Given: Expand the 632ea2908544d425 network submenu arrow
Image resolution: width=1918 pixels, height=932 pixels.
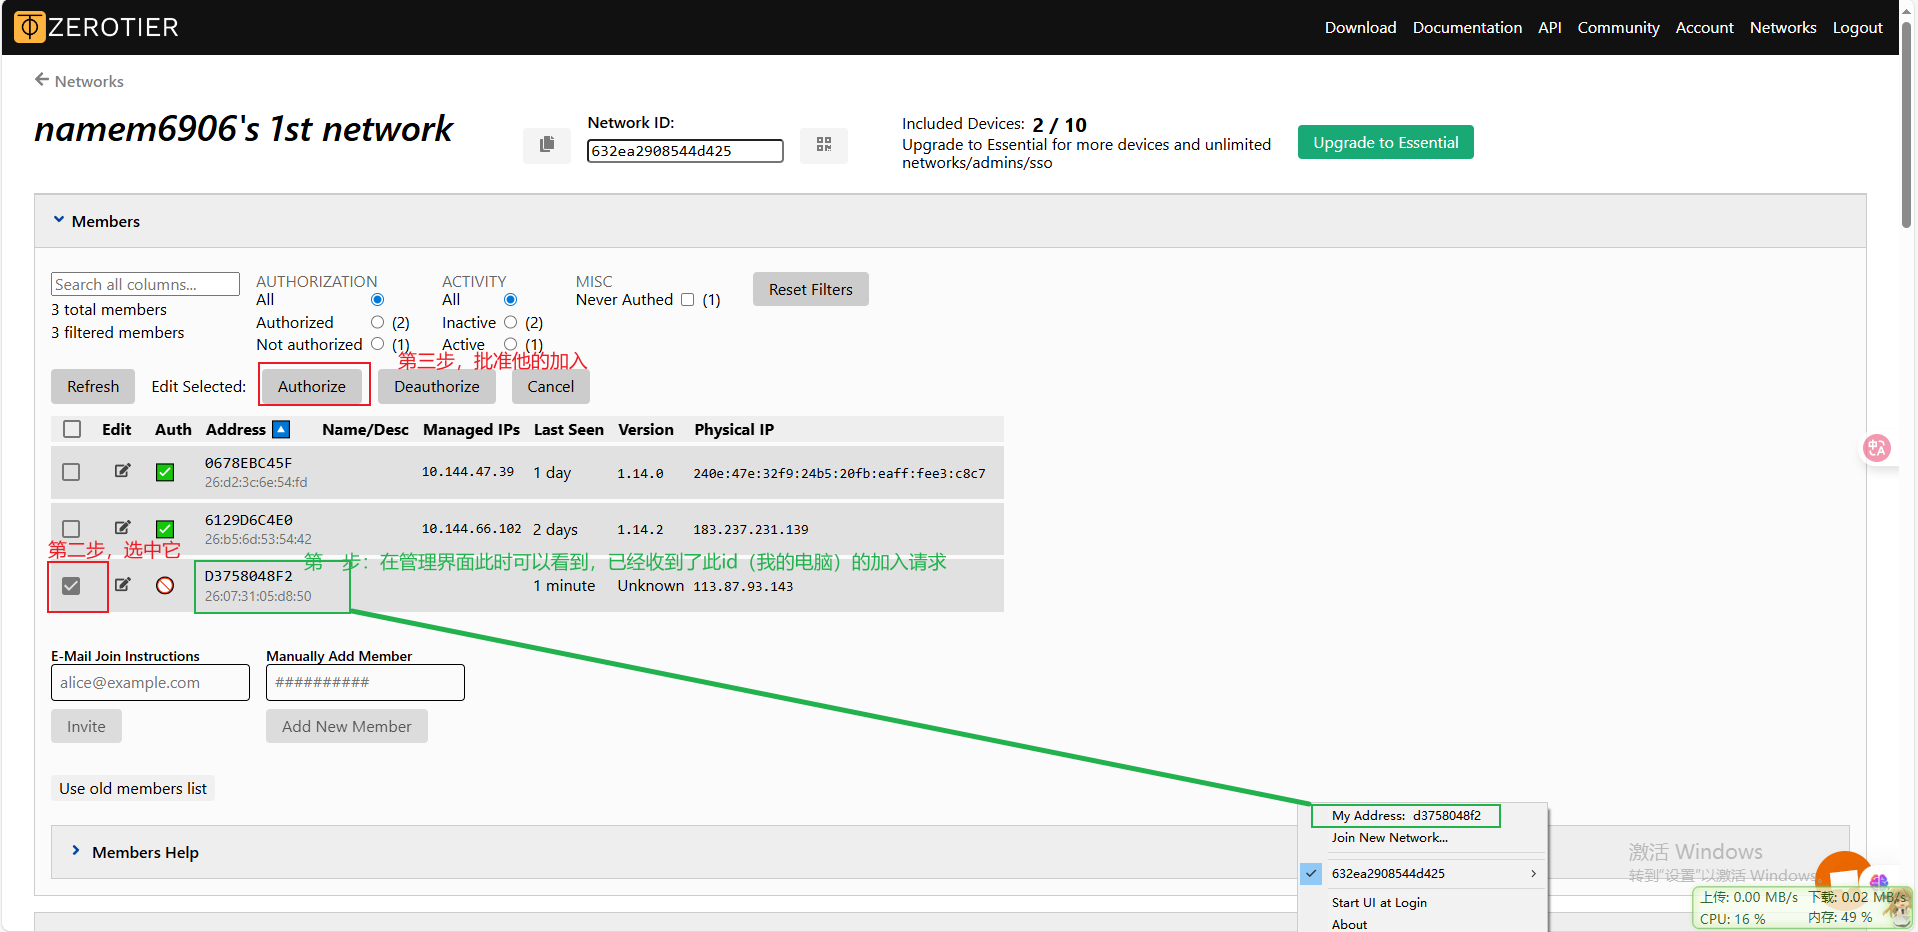Looking at the screenshot, I should click(x=1533, y=874).
